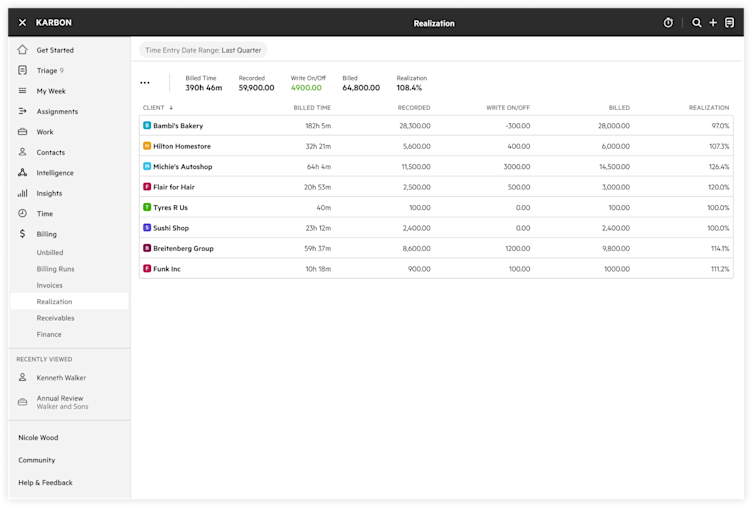Screen dimensions: 752x507
Task: Click the plus add icon
Action: [713, 23]
